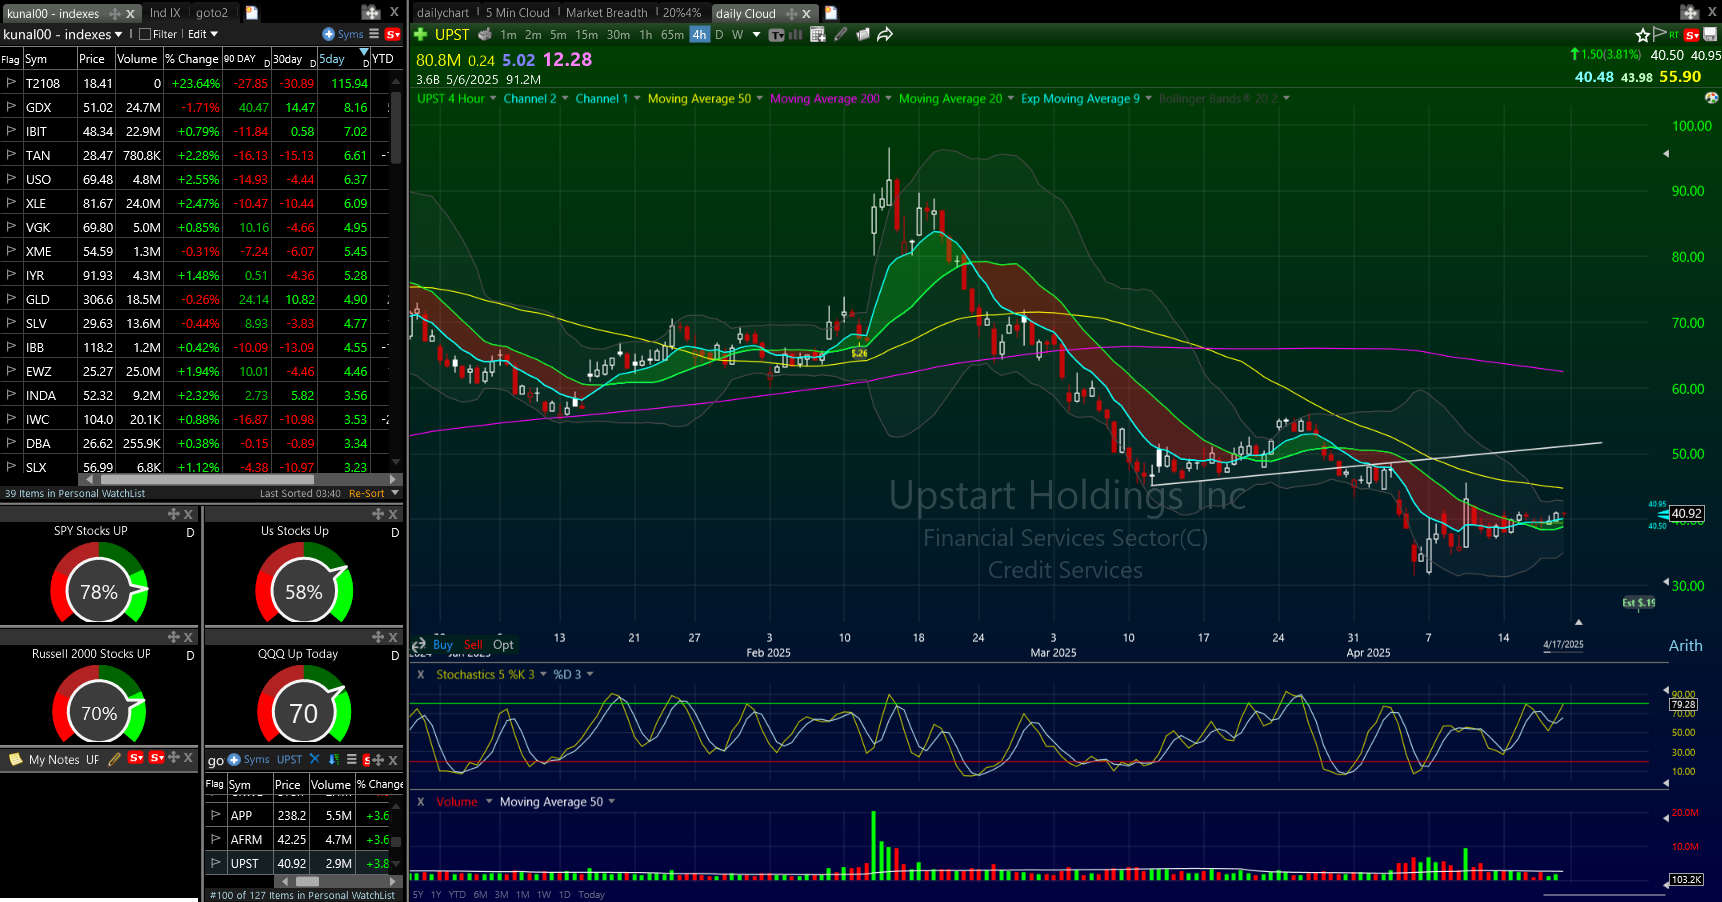Switch to the Ind IX tab

pos(165,13)
